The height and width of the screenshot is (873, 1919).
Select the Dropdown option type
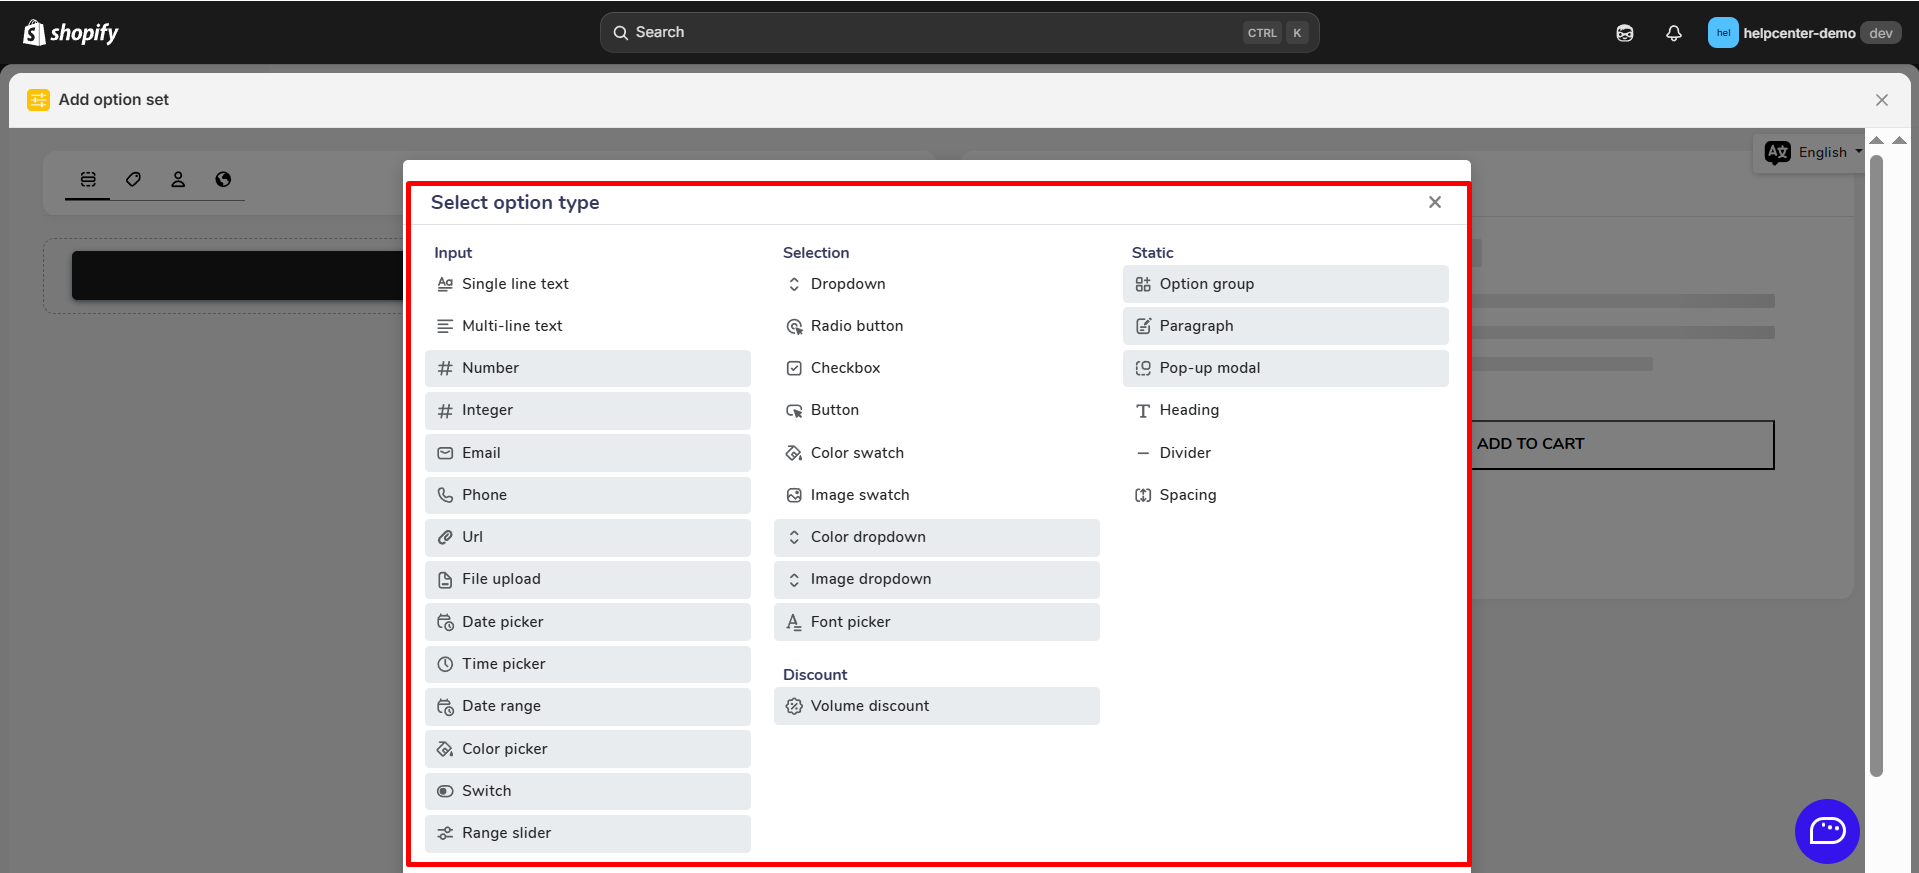tap(937, 284)
